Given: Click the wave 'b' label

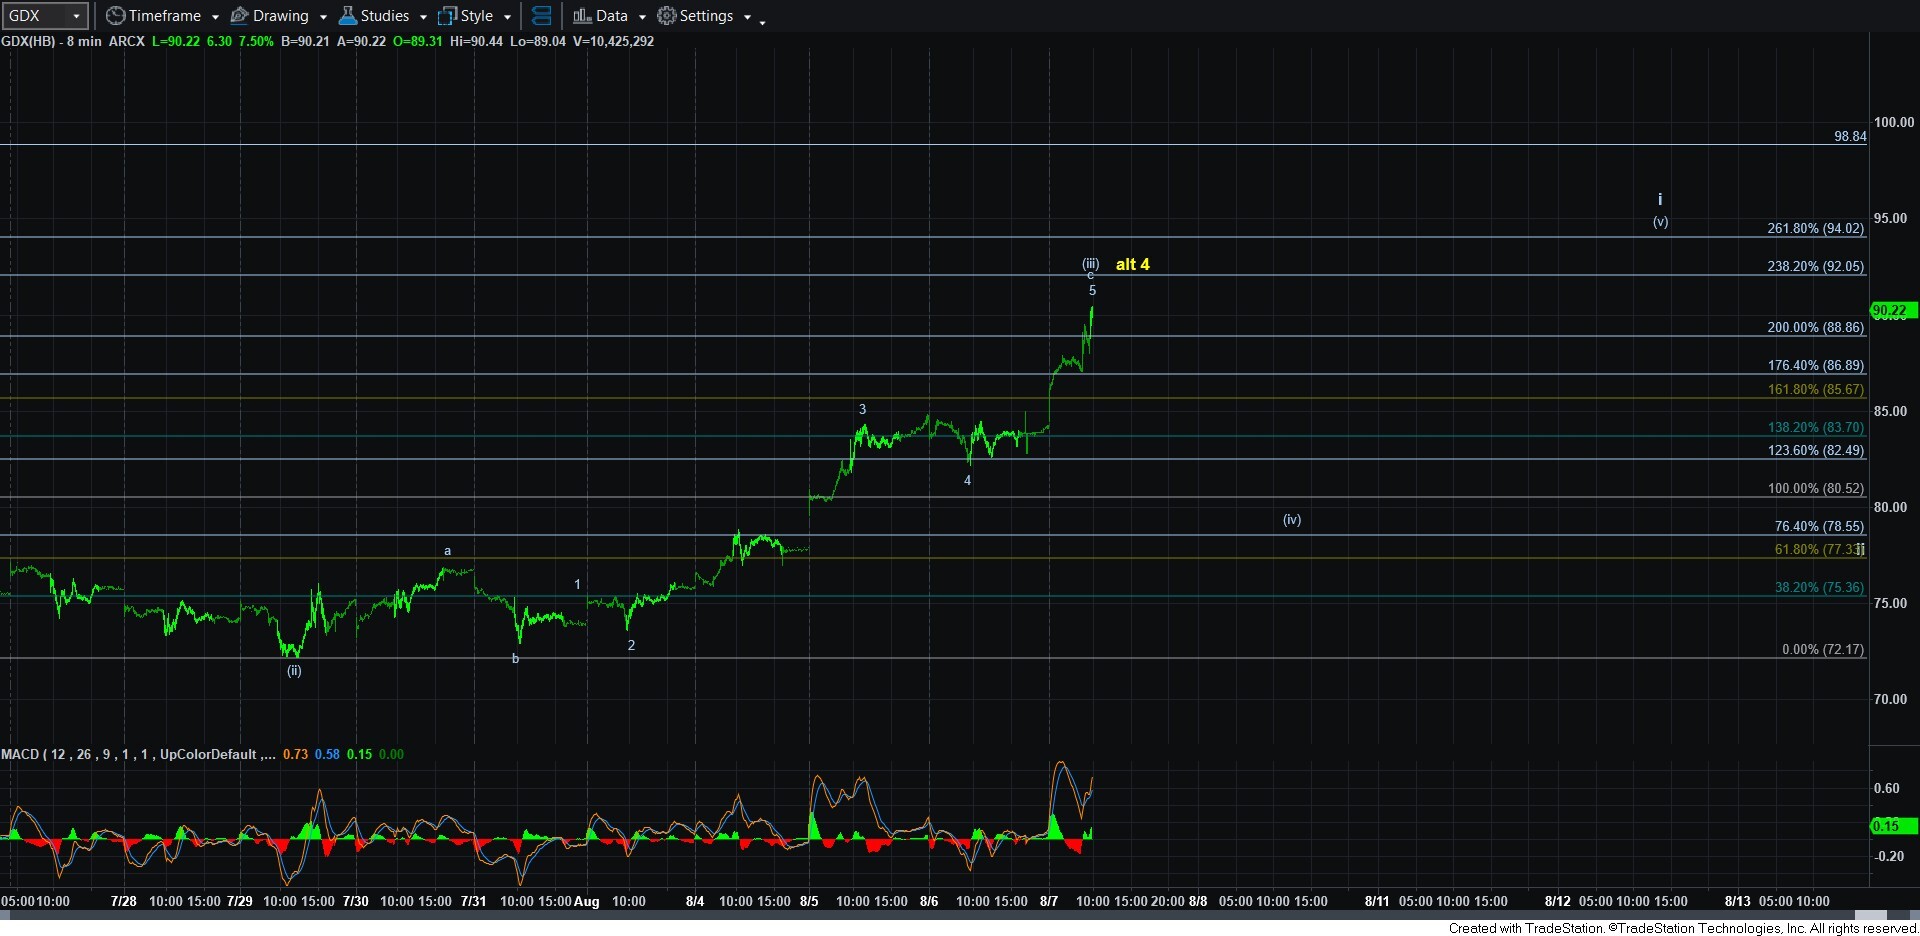Looking at the screenshot, I should pyautogui.click(x=515, y=658).
